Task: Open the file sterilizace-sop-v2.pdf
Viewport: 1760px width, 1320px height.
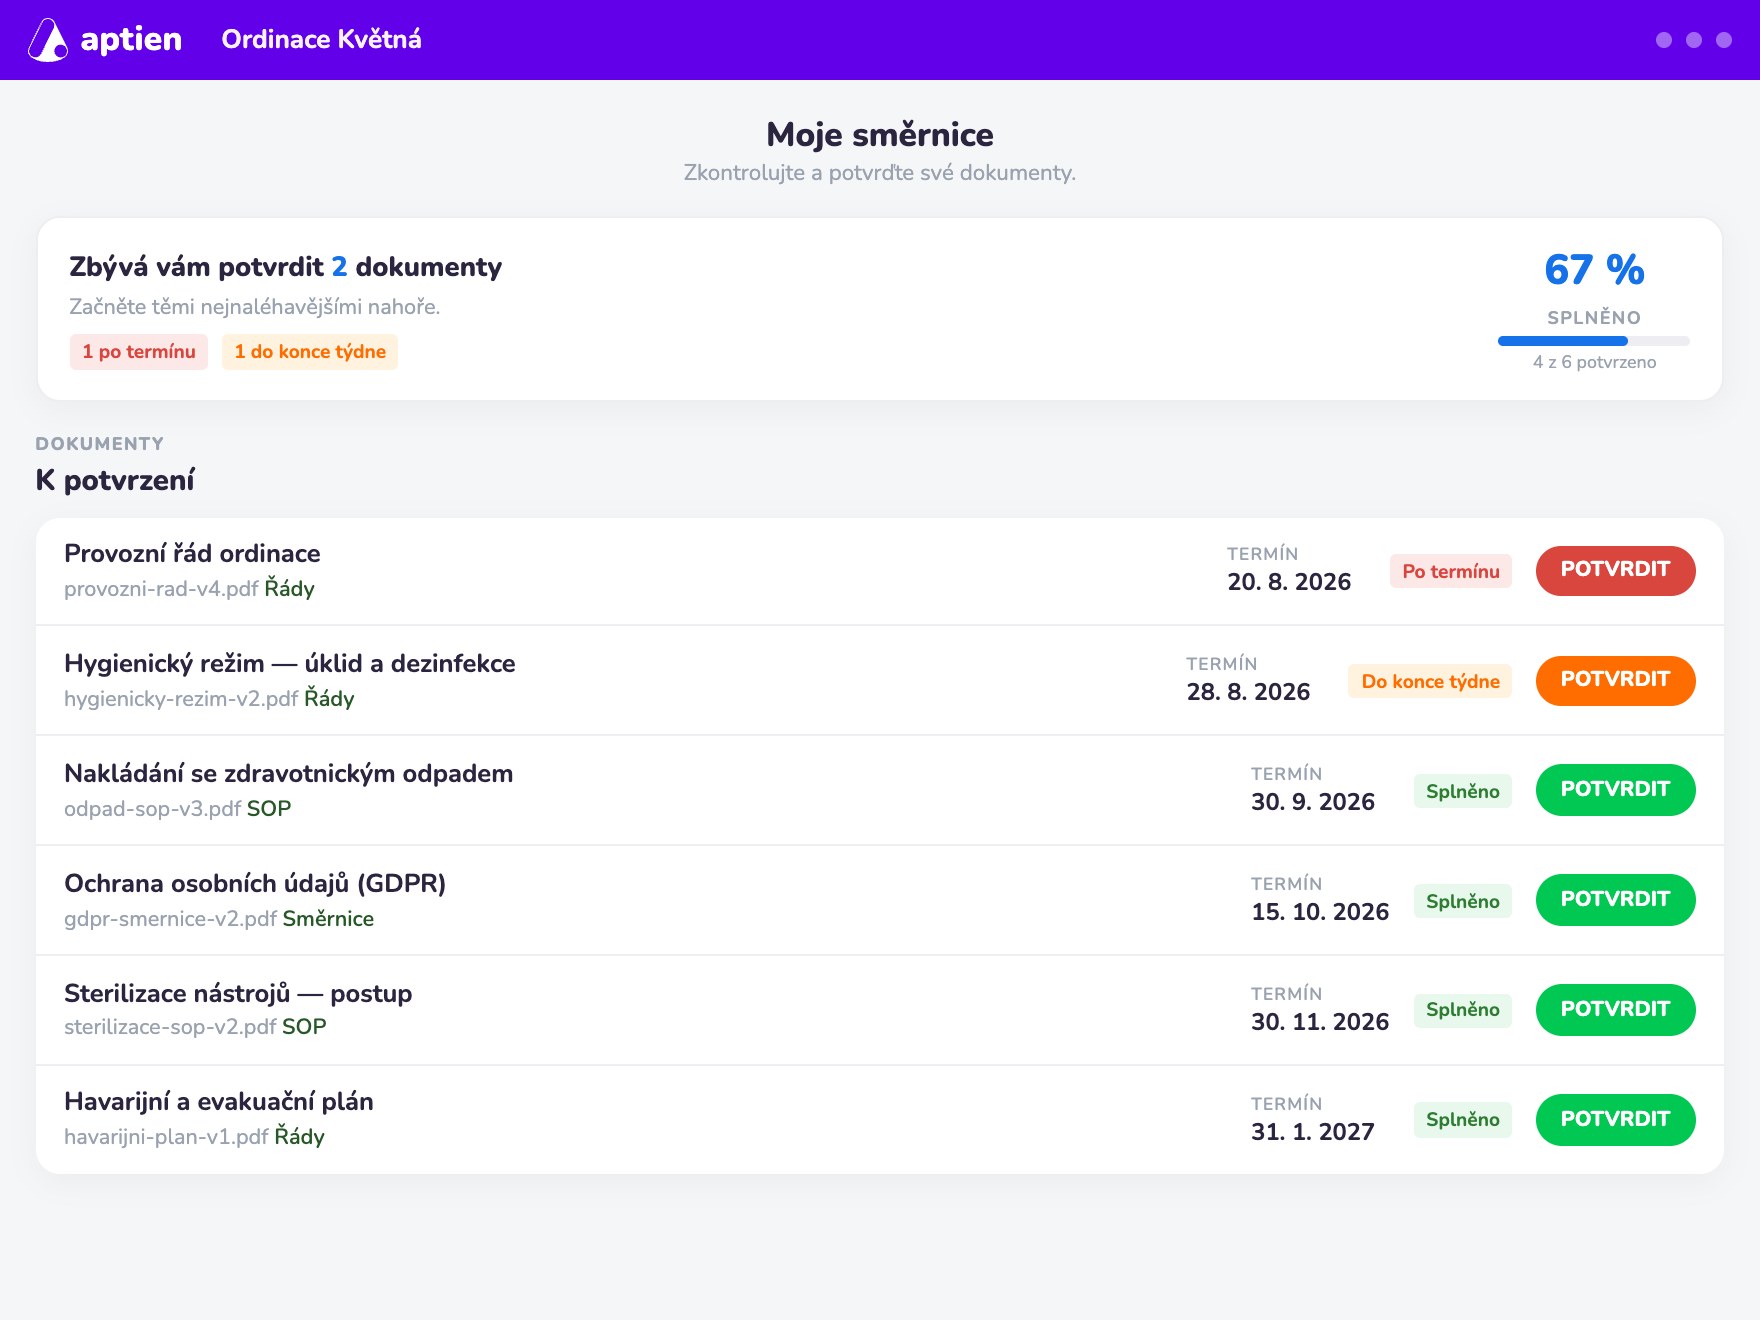Action: click(x=170, y=1027)
